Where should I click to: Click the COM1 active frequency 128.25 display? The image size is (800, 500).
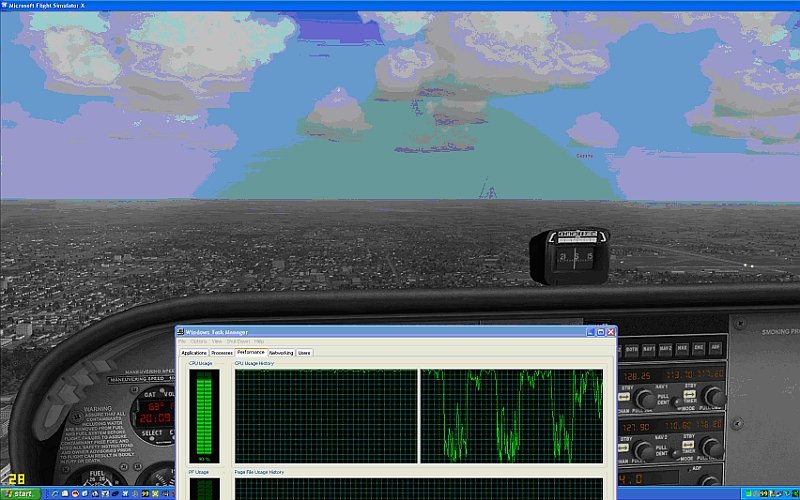click(x=638, y=376)
